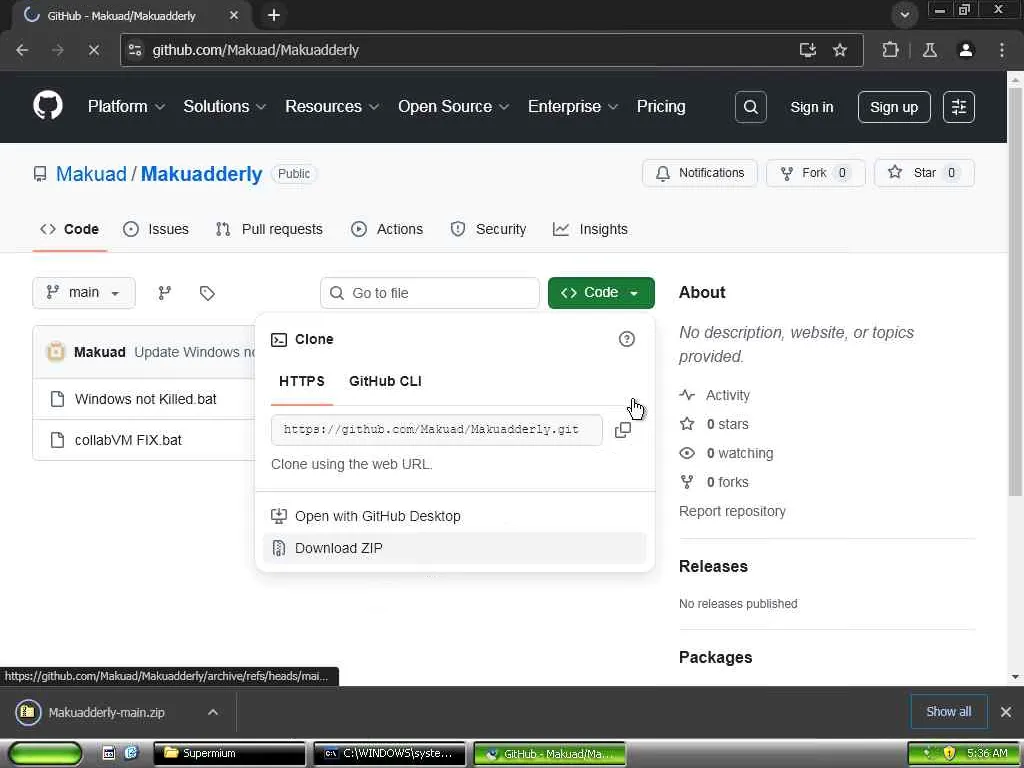View tags icon beside branches
The height and width of the screenshot is (768, 1024).
(207, 293)
